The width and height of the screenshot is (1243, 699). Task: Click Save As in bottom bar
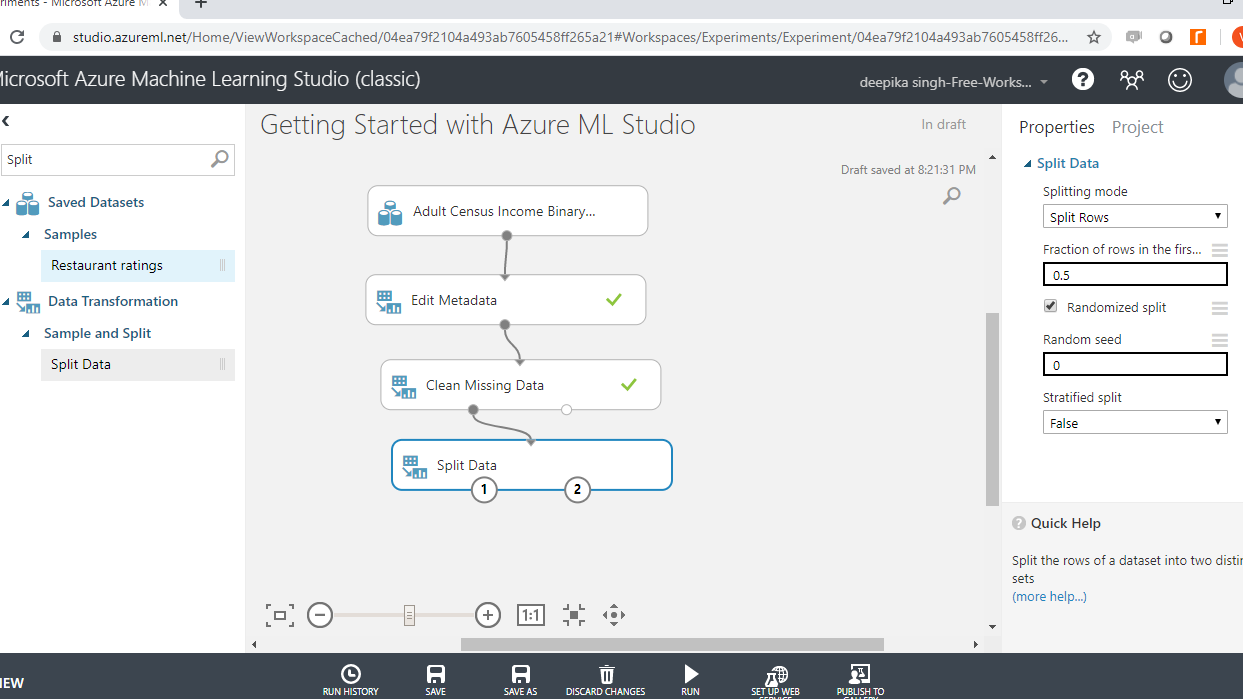(520, 680)
